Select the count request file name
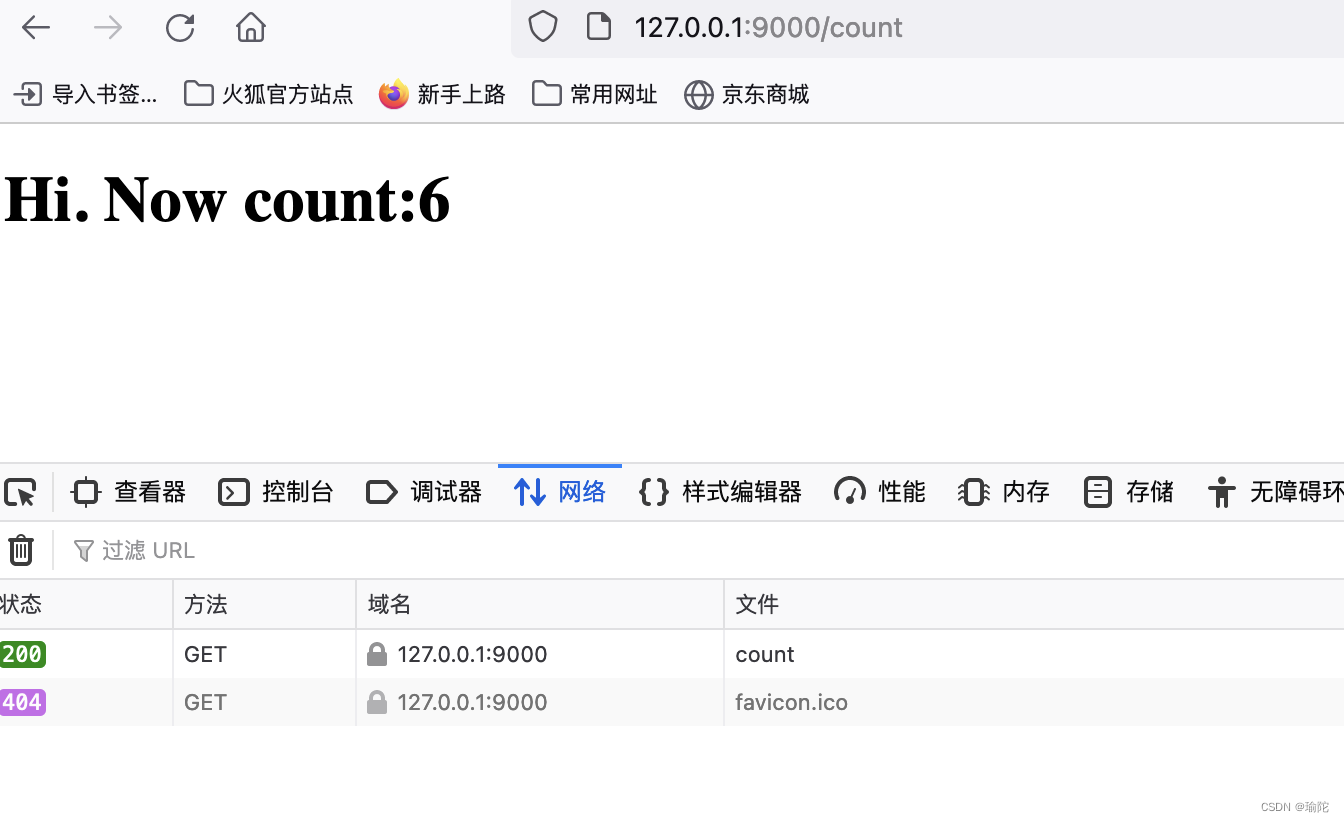This screenshot has width=1344, height=822. click(764, 654)
